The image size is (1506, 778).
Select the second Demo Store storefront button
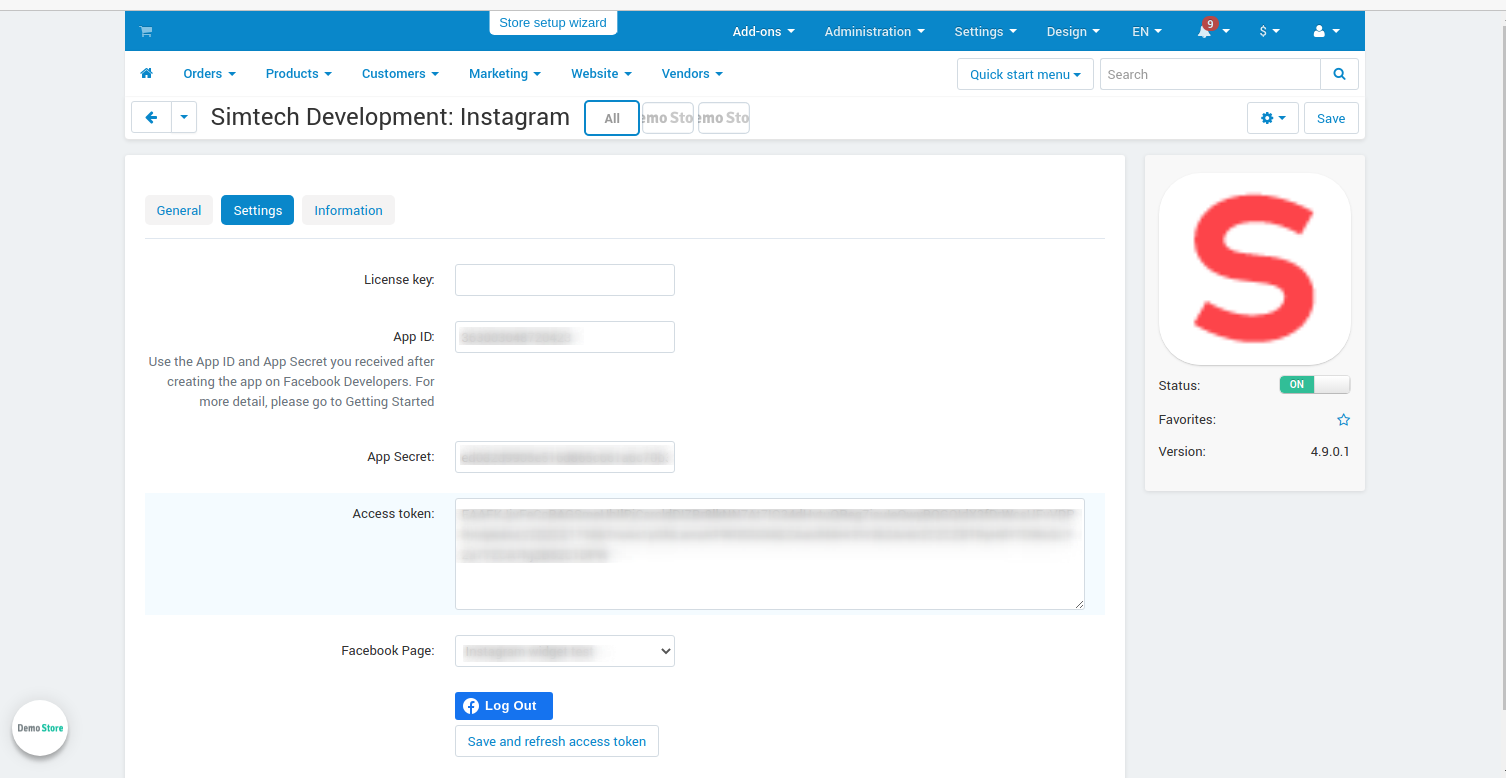(x=724, y=118)
